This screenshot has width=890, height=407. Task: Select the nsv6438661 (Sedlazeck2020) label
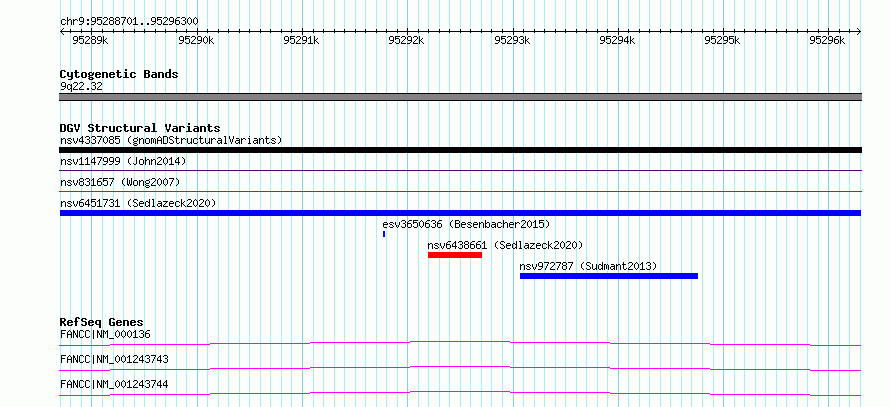(x=505, y=245)
